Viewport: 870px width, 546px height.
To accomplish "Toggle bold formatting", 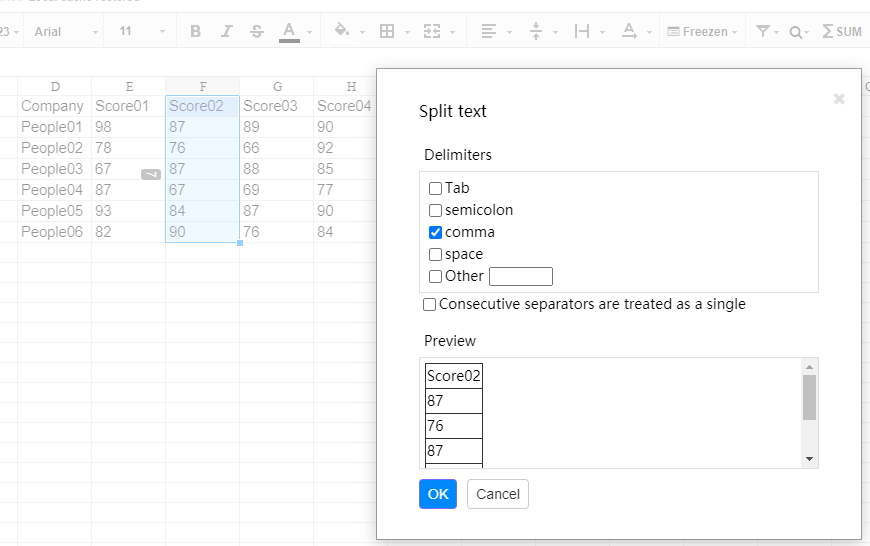I will (x=195, y=32).
